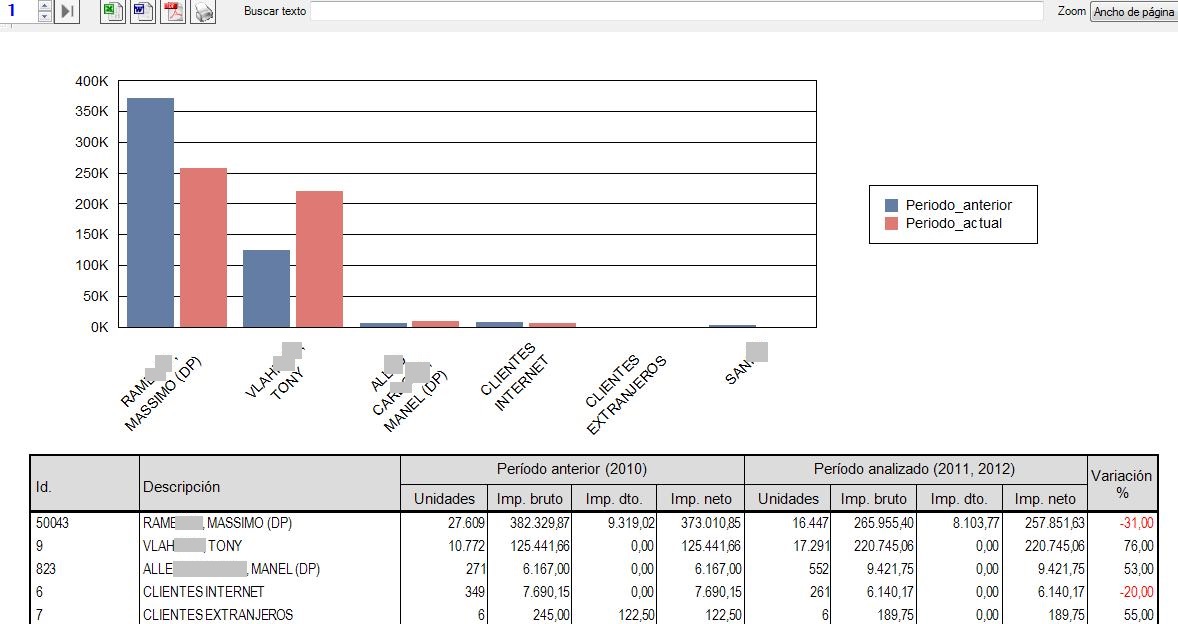The image size is (1178, 624).
Task: Click the 'Id.' column header
Action: coord(84,487)
